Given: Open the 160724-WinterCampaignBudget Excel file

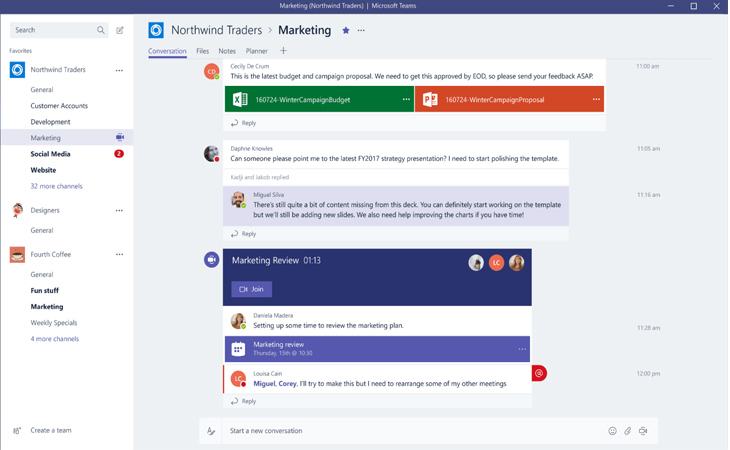Looking at the screenshot, I should 319,99.
